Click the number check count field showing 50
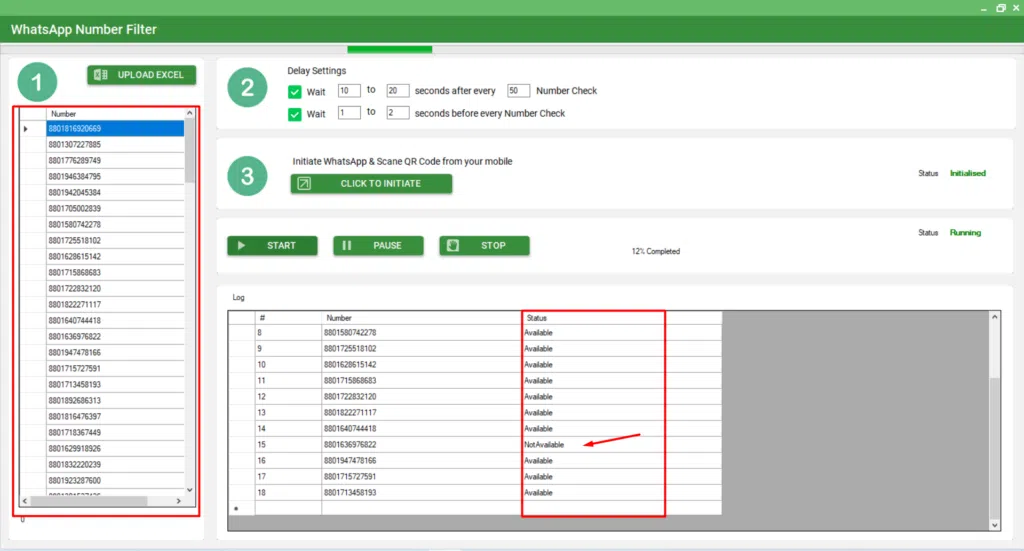Viewport: 1024px width, 551px height. (519, 91)
